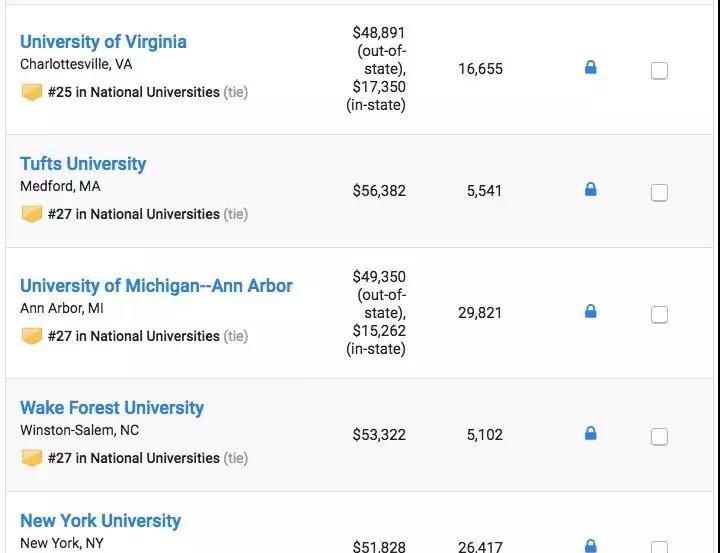Image resolution: width=720 pixels, height=553 pixels.
Task: Toggle the New York University checkbox
Action: [659, 547]
